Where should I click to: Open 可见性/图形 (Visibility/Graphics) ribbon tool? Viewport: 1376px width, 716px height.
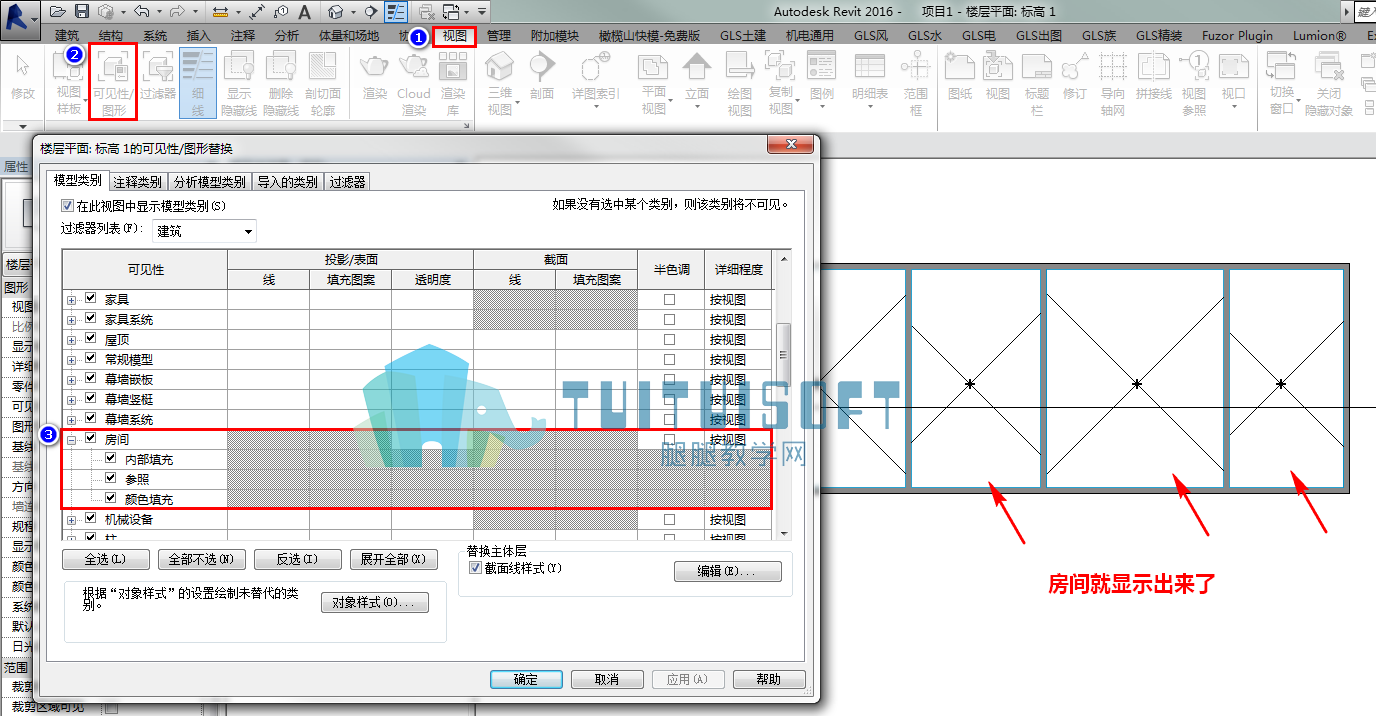pyautogui.click(x=113, y=84)
